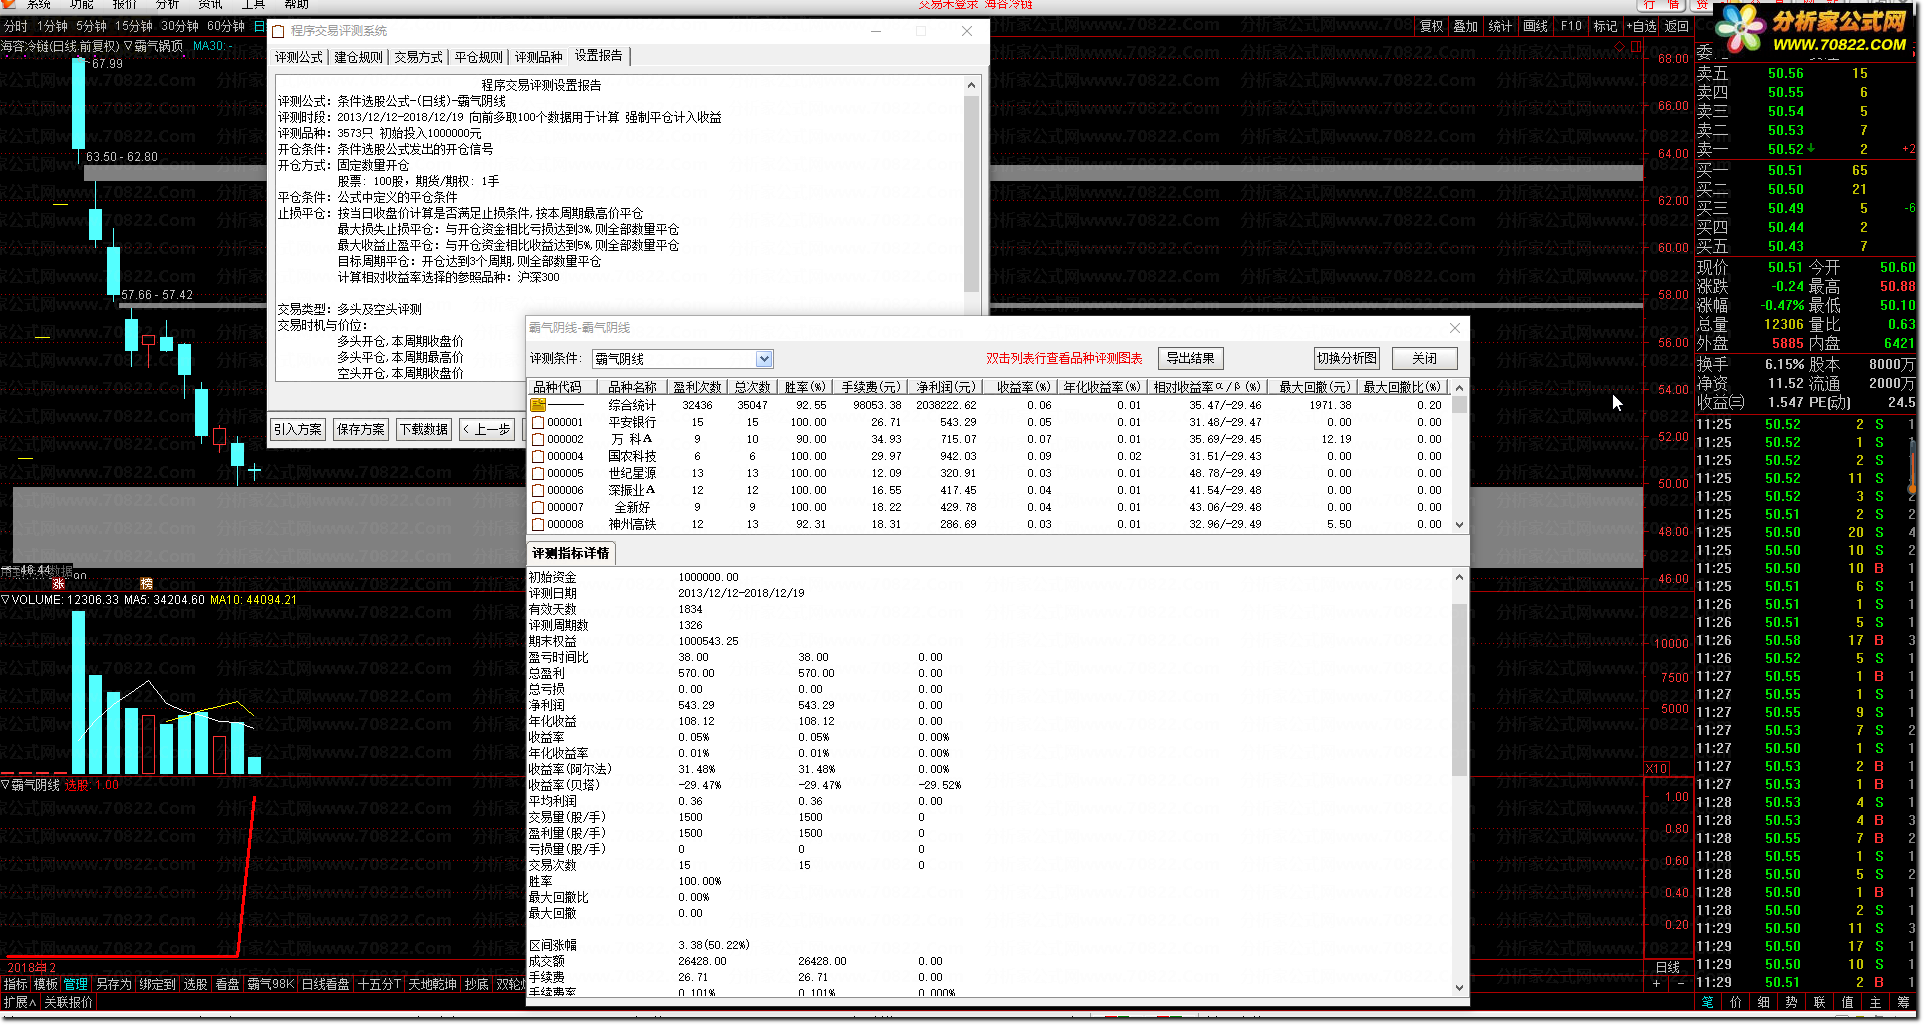Tick the checkbox for stock 000004 国农科技
This screenshot has height=1025, width=1925.
[538, 457]
